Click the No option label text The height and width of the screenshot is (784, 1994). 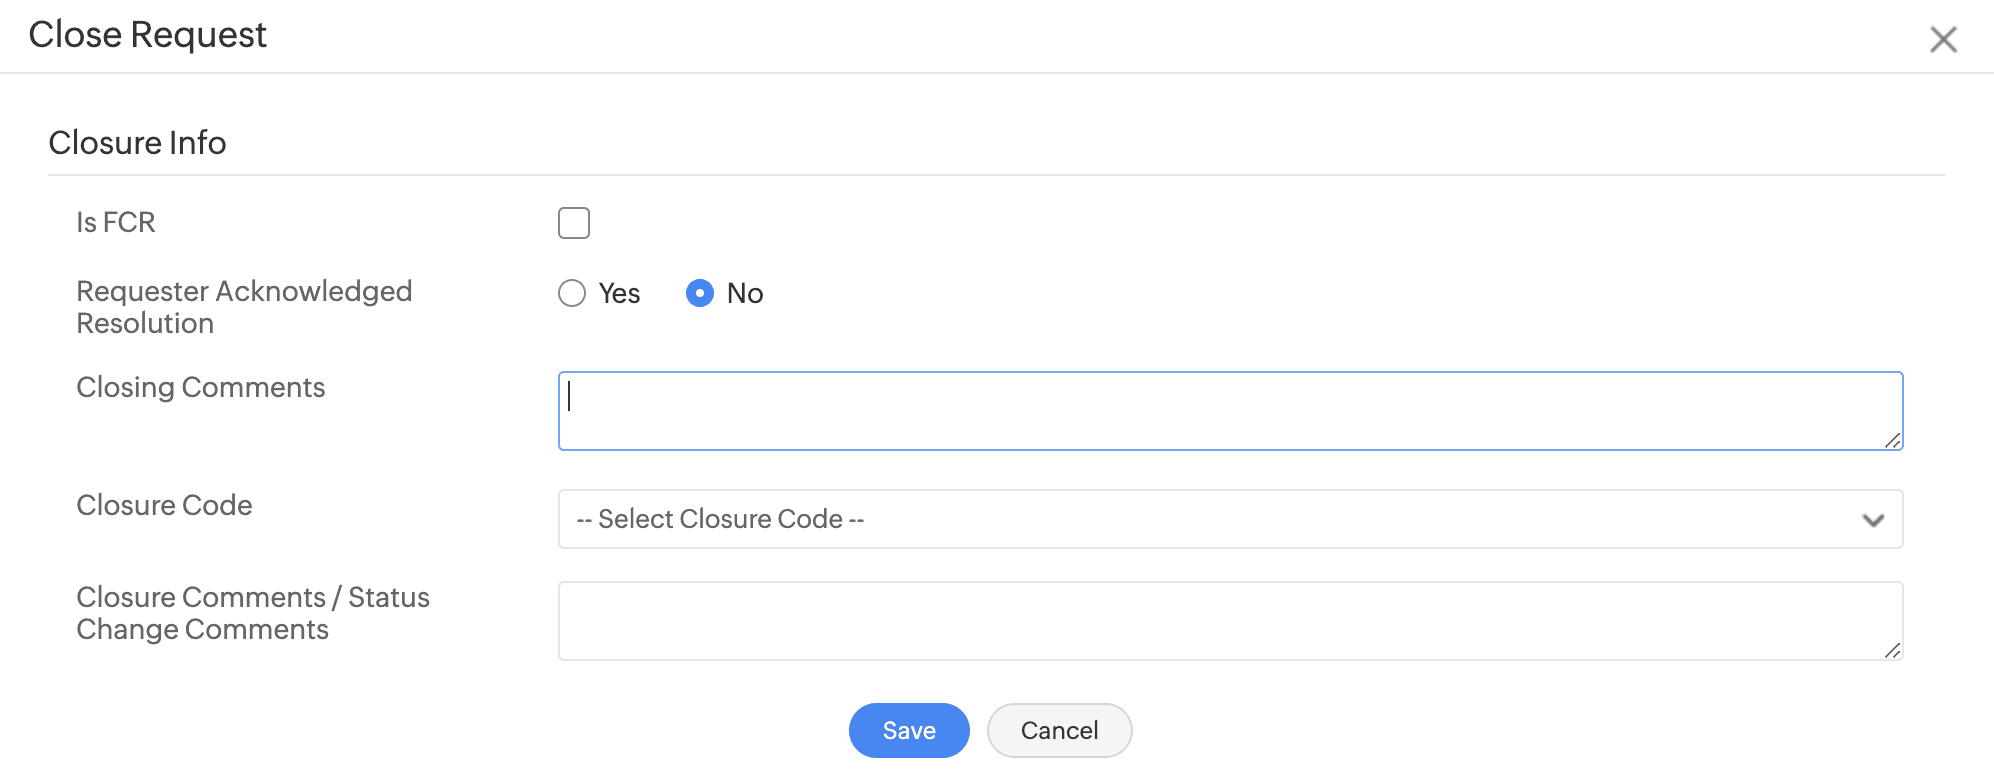[x=745, y=293]
